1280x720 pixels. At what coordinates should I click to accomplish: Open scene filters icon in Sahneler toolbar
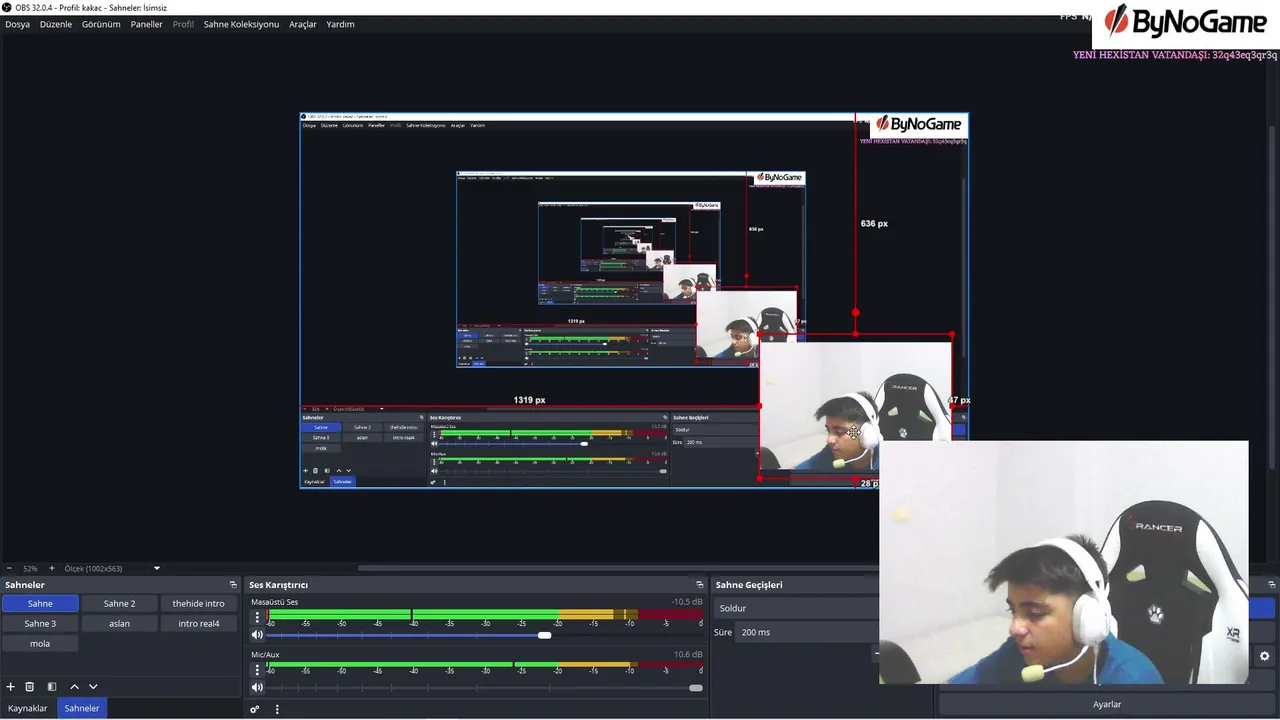[52, 687]
